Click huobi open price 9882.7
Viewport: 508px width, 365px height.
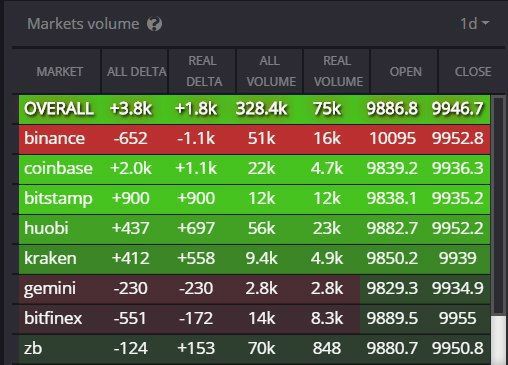[x=392, y=228]
